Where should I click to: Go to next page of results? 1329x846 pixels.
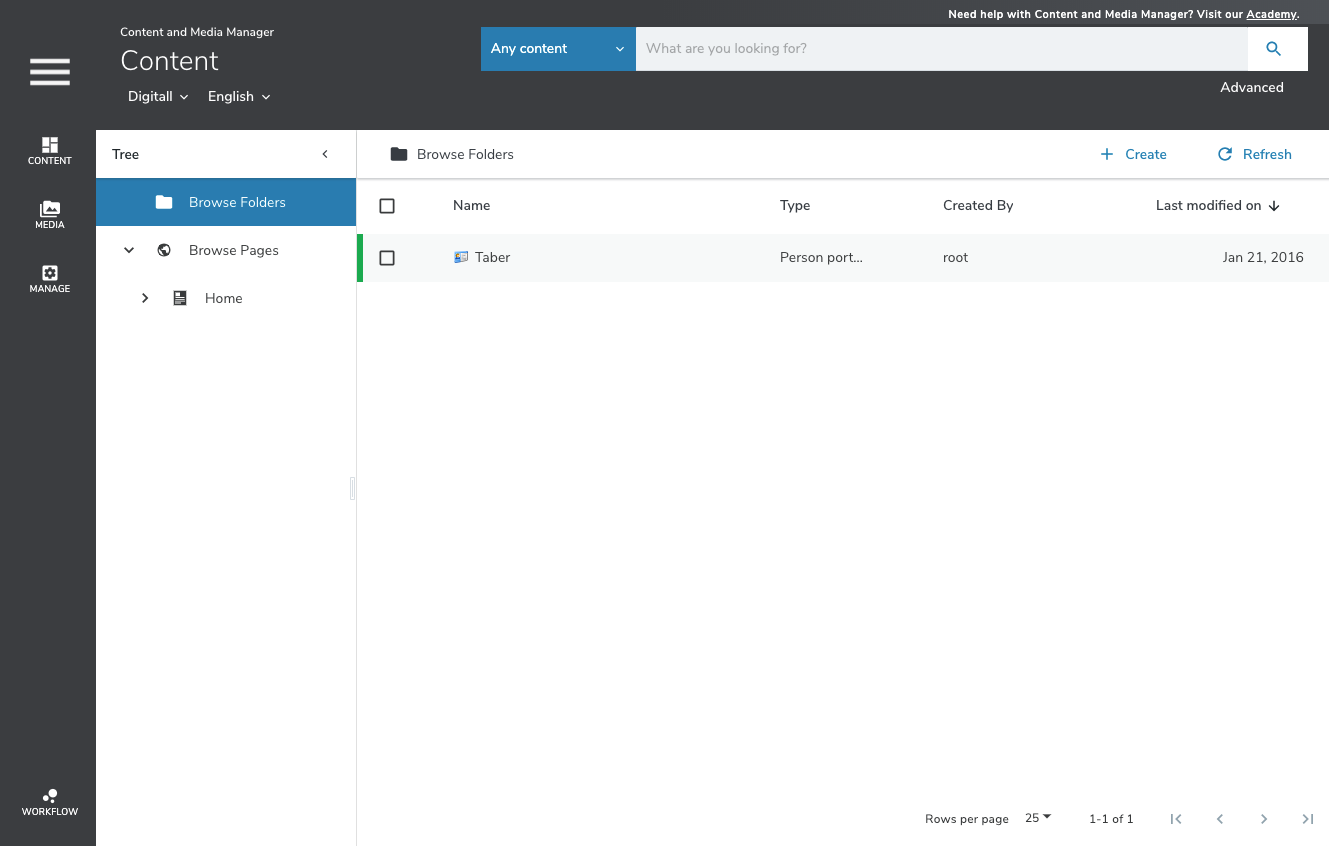(1264, 819)
